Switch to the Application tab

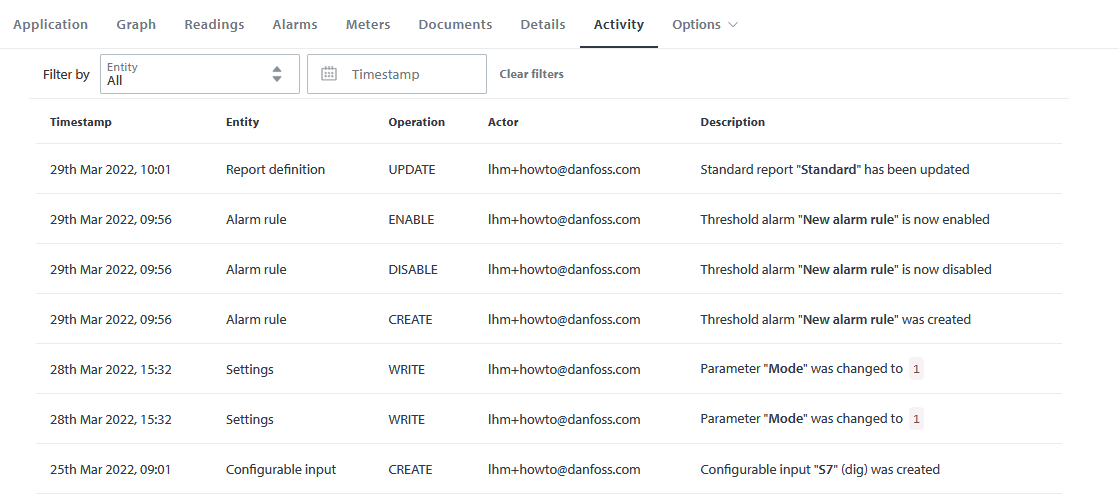[50, 24]
